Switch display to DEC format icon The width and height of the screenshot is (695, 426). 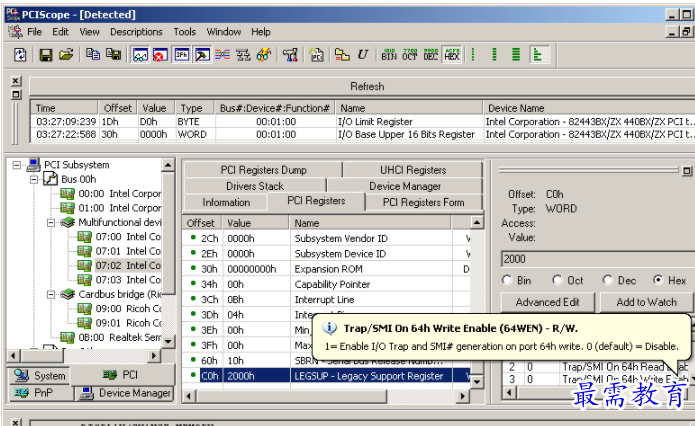click(x=431, y=55)
